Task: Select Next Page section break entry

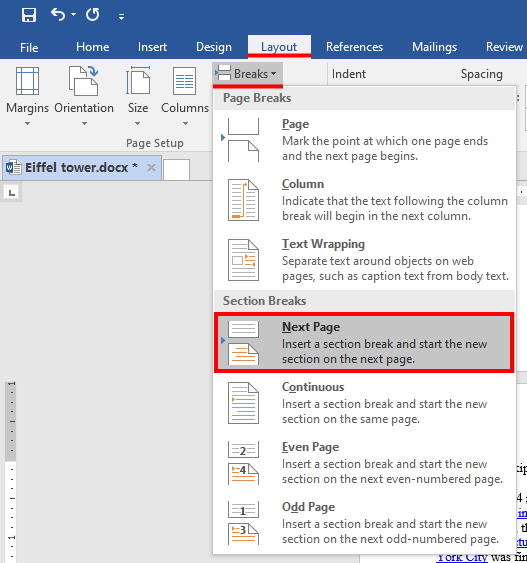Action: tap(364, 343)
